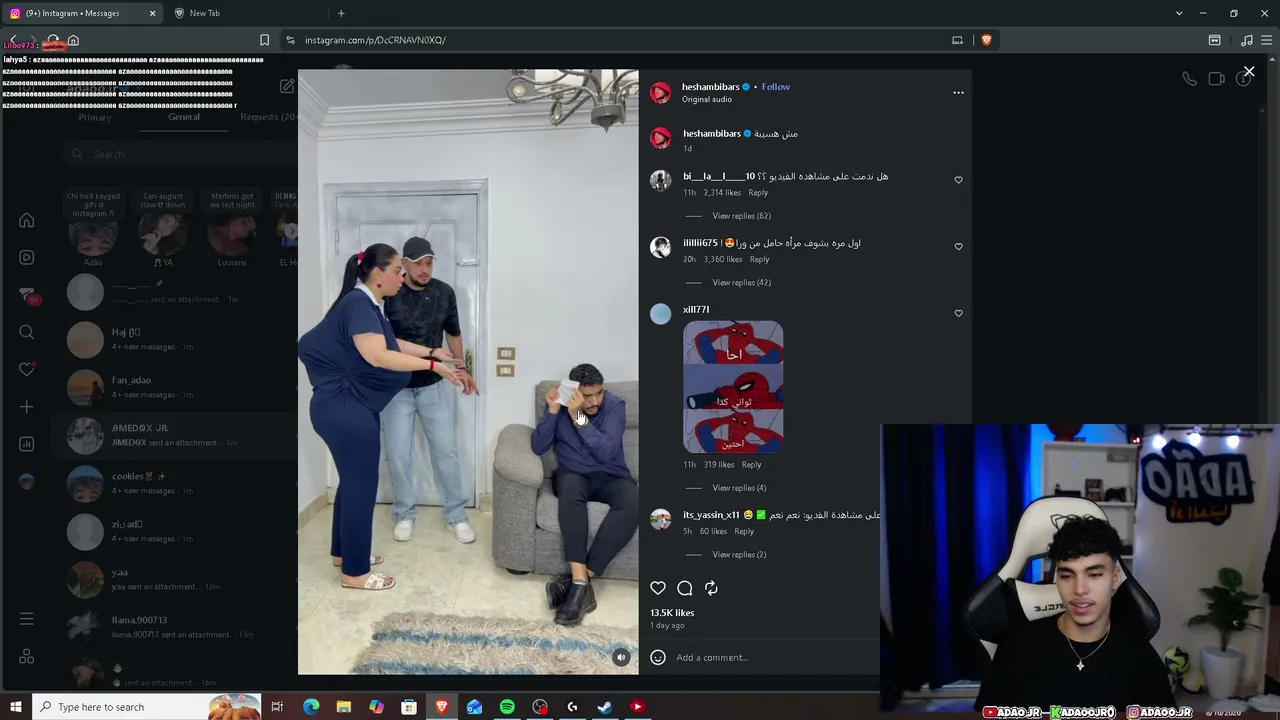The height and width of the screenshot is (720, 1280).
Task: Close the post overlay with the X
Action: 1249,72
